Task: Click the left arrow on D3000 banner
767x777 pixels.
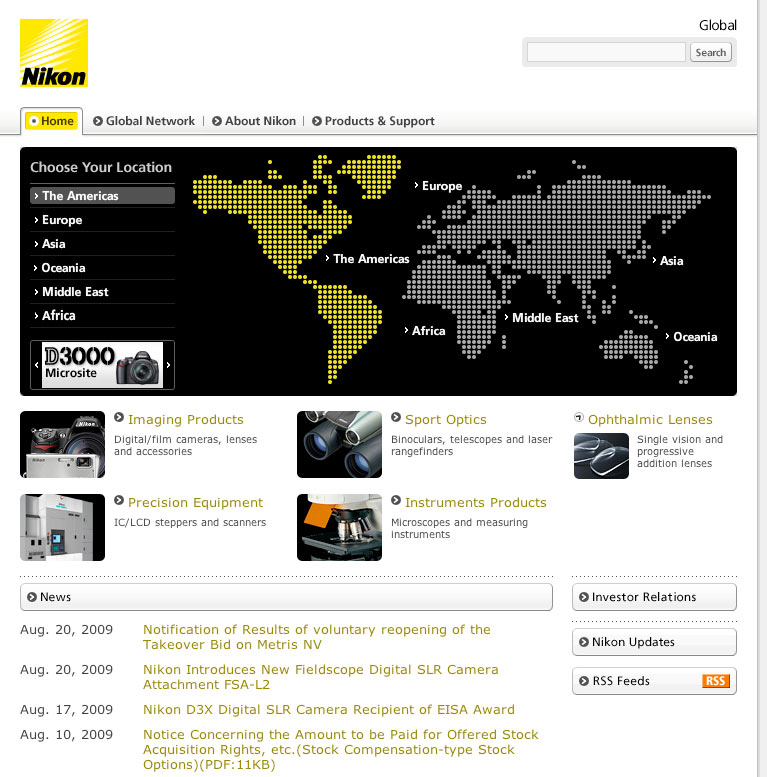Action: coord(36,365)
